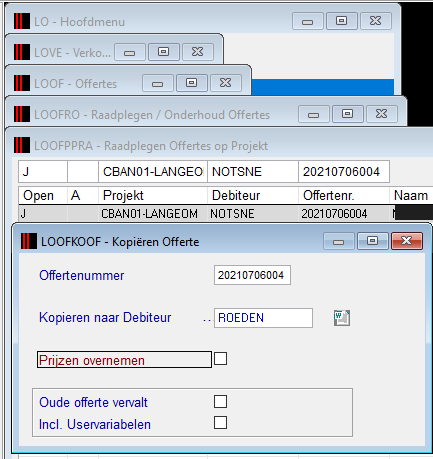Open lookup dots before Kopieren naar Debiteur field
The image size is (433, 459).
(207, 320)
